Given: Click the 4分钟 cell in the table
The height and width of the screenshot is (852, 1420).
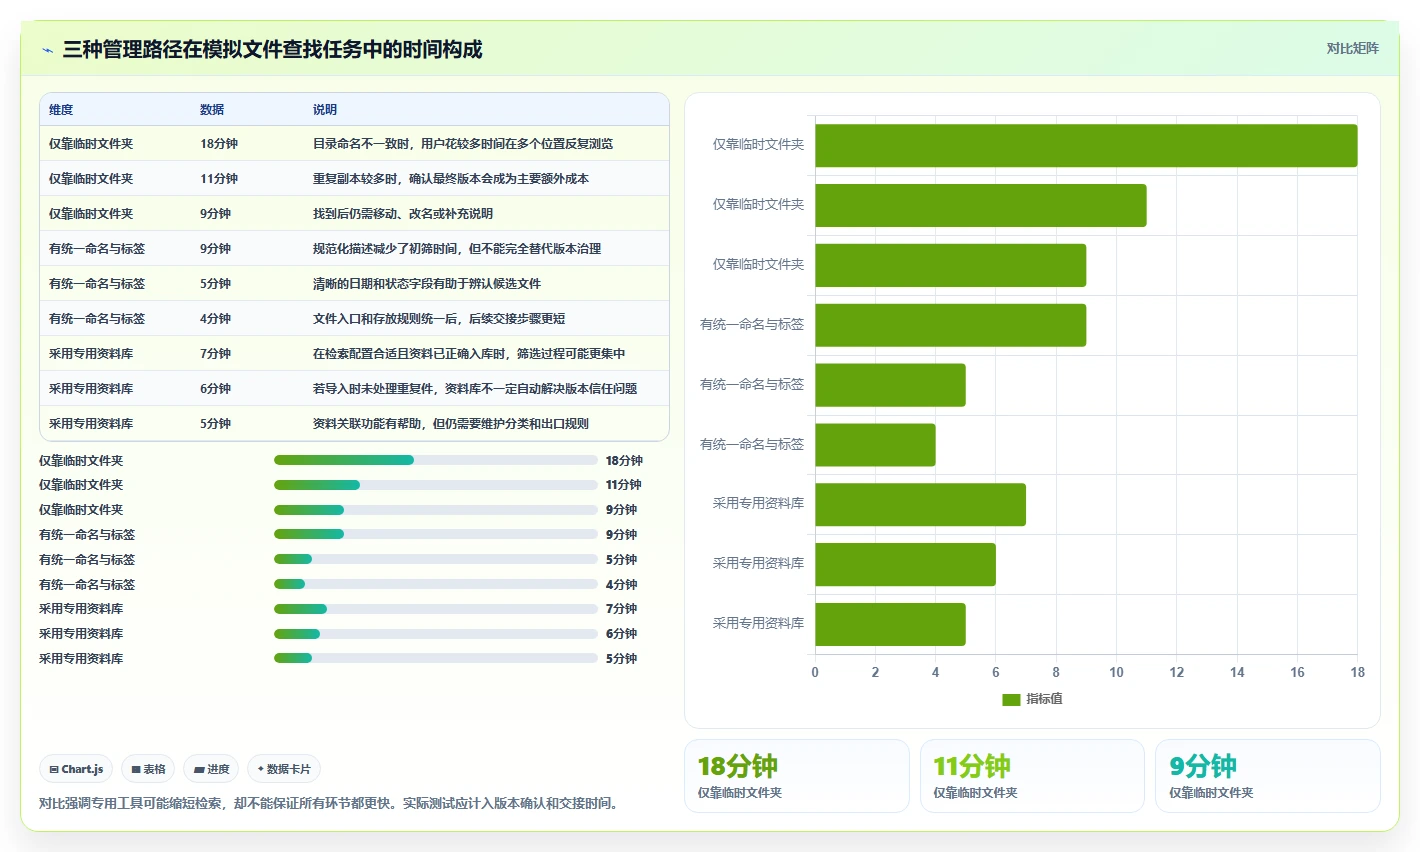Looking at the screenshot, I should point(215,319).
